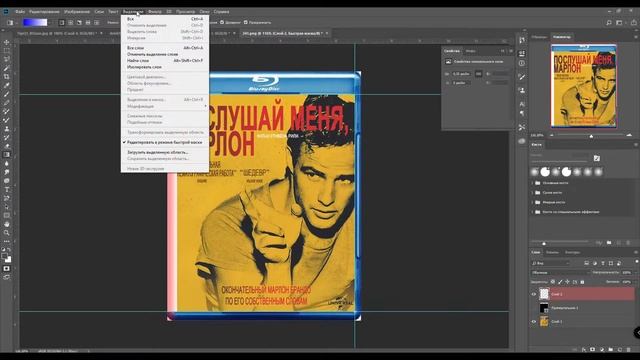Click the Navigator preview thumbnail
Screen dimensions: 640x360
[x=584, y=86]
